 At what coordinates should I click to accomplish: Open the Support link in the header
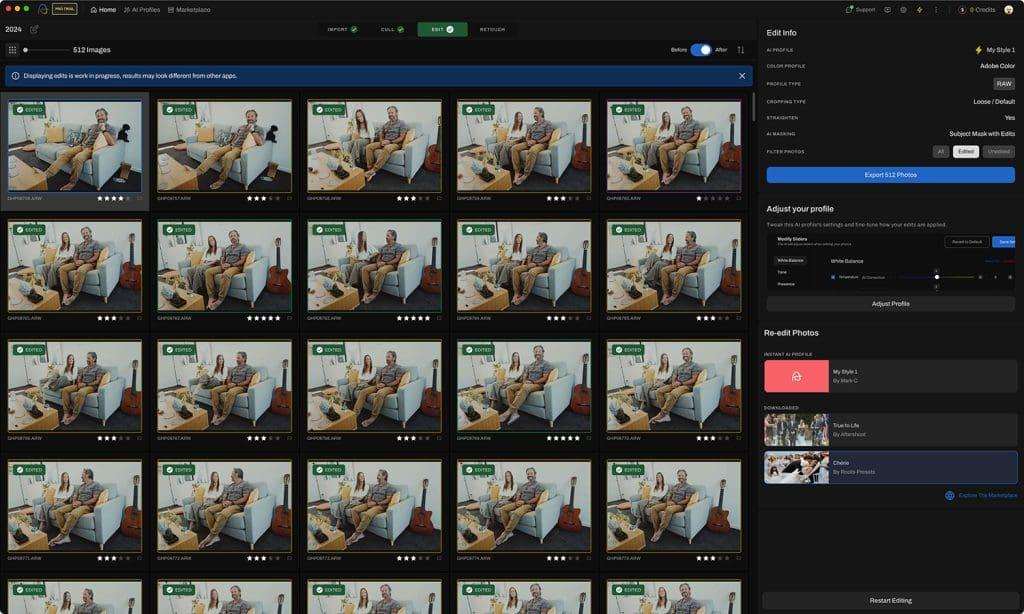coord(860,10)
